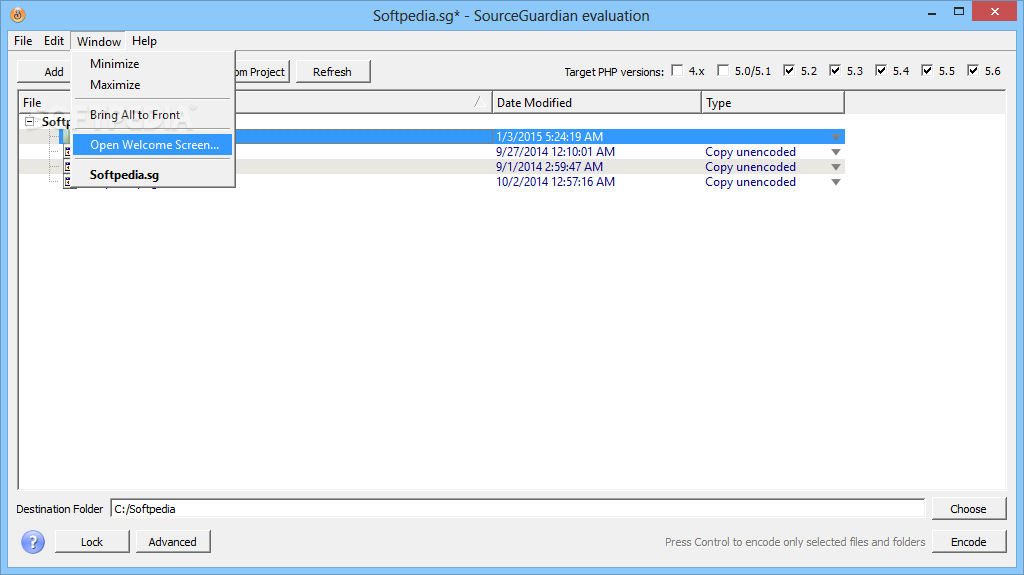Open type dropdown on the 10/2/2014 row
The image size is (1024, 575).
tap(836, 182)
